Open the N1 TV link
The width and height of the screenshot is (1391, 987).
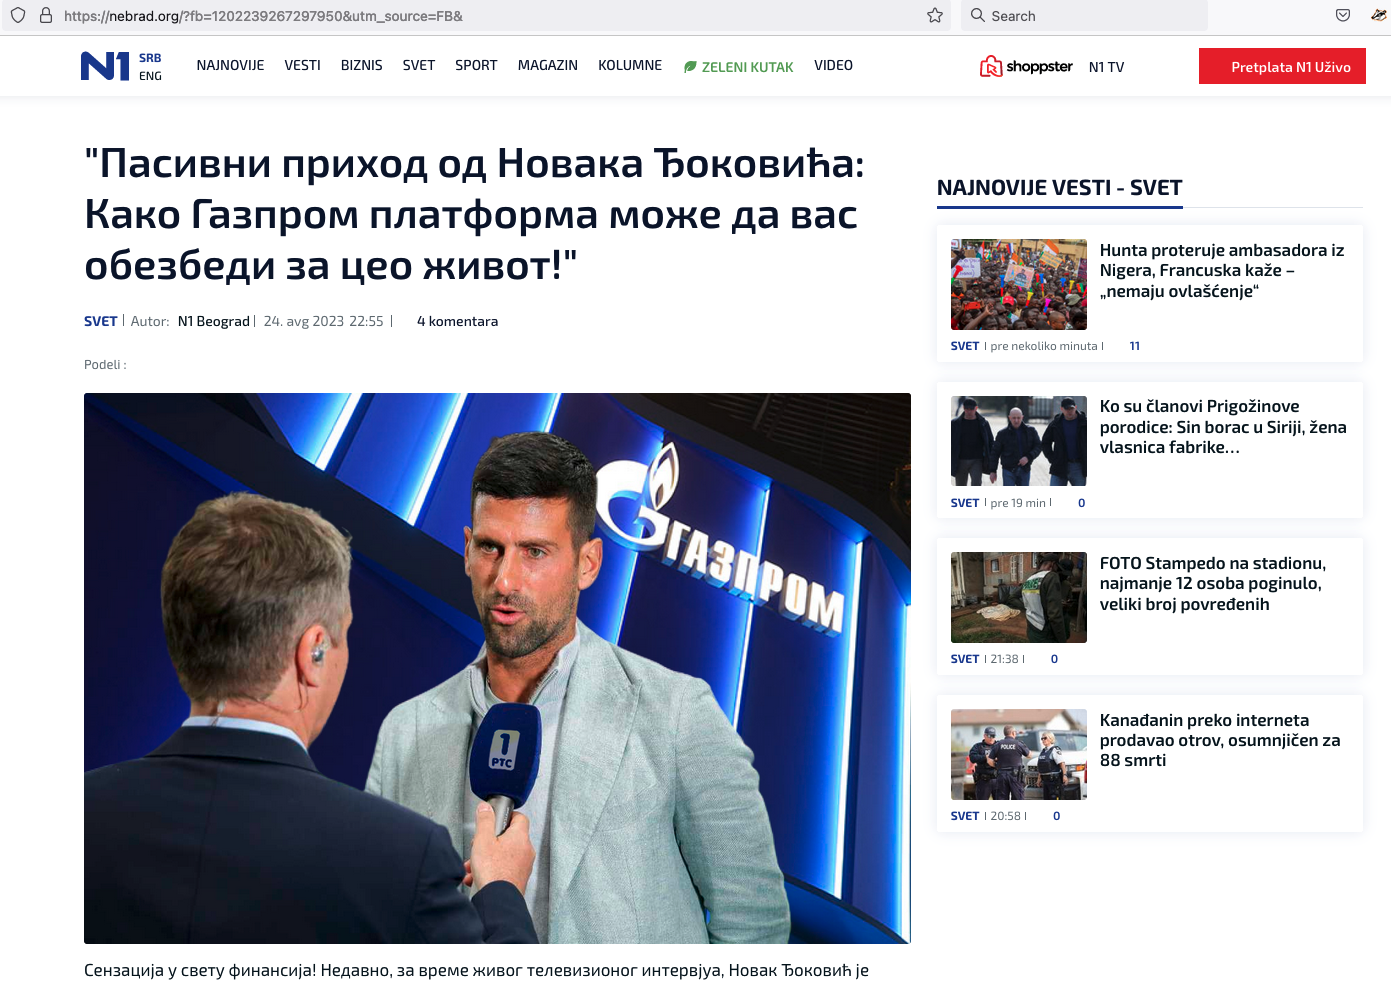click(x=1106, y=67)
